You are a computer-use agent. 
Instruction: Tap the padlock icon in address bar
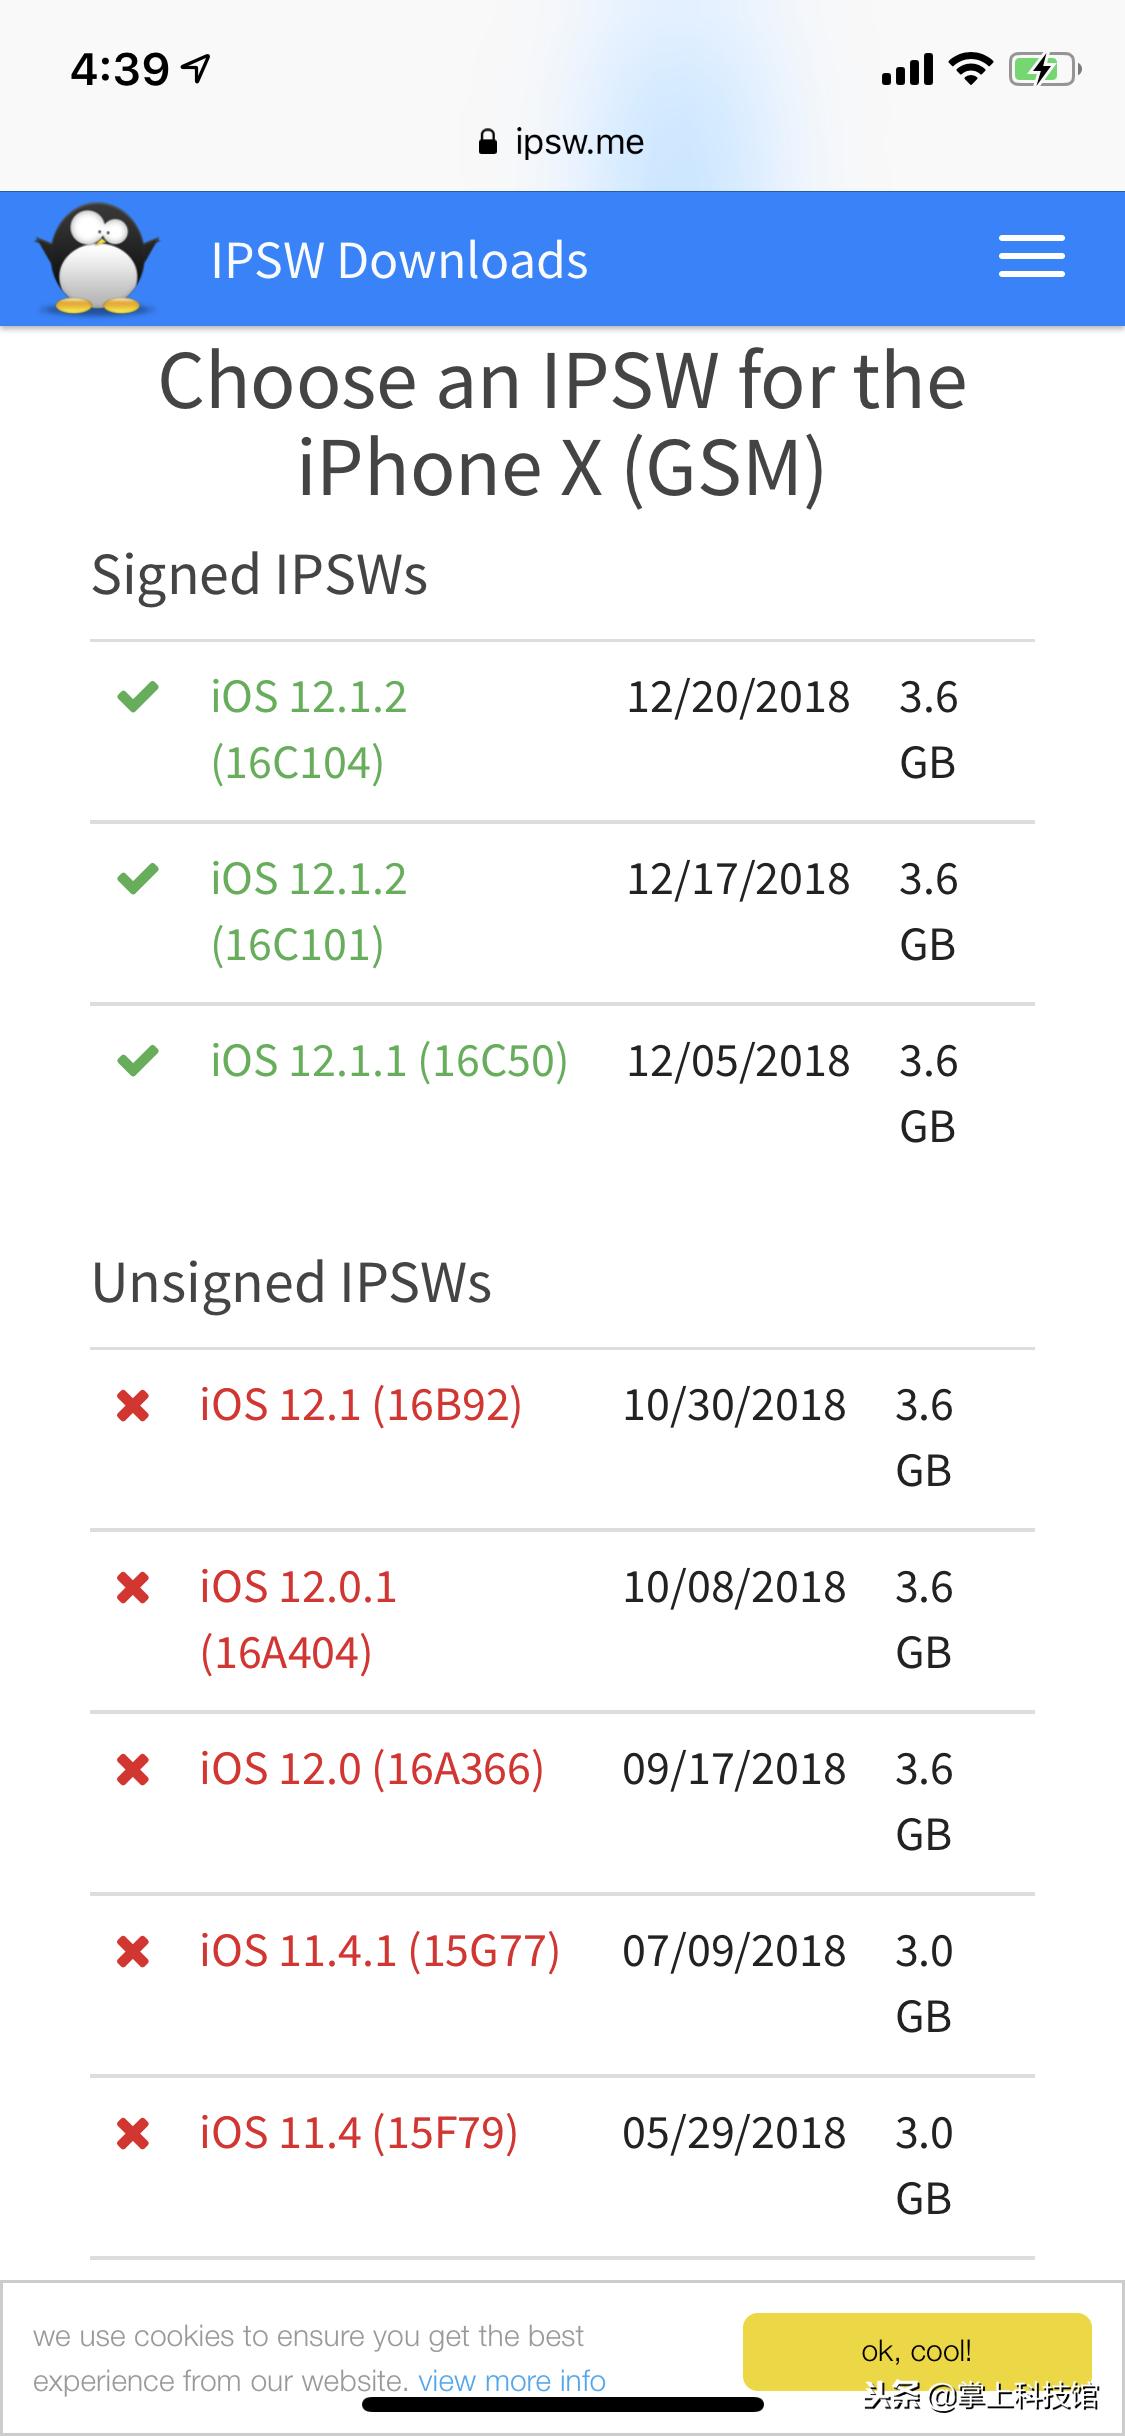tap(487, 142)
